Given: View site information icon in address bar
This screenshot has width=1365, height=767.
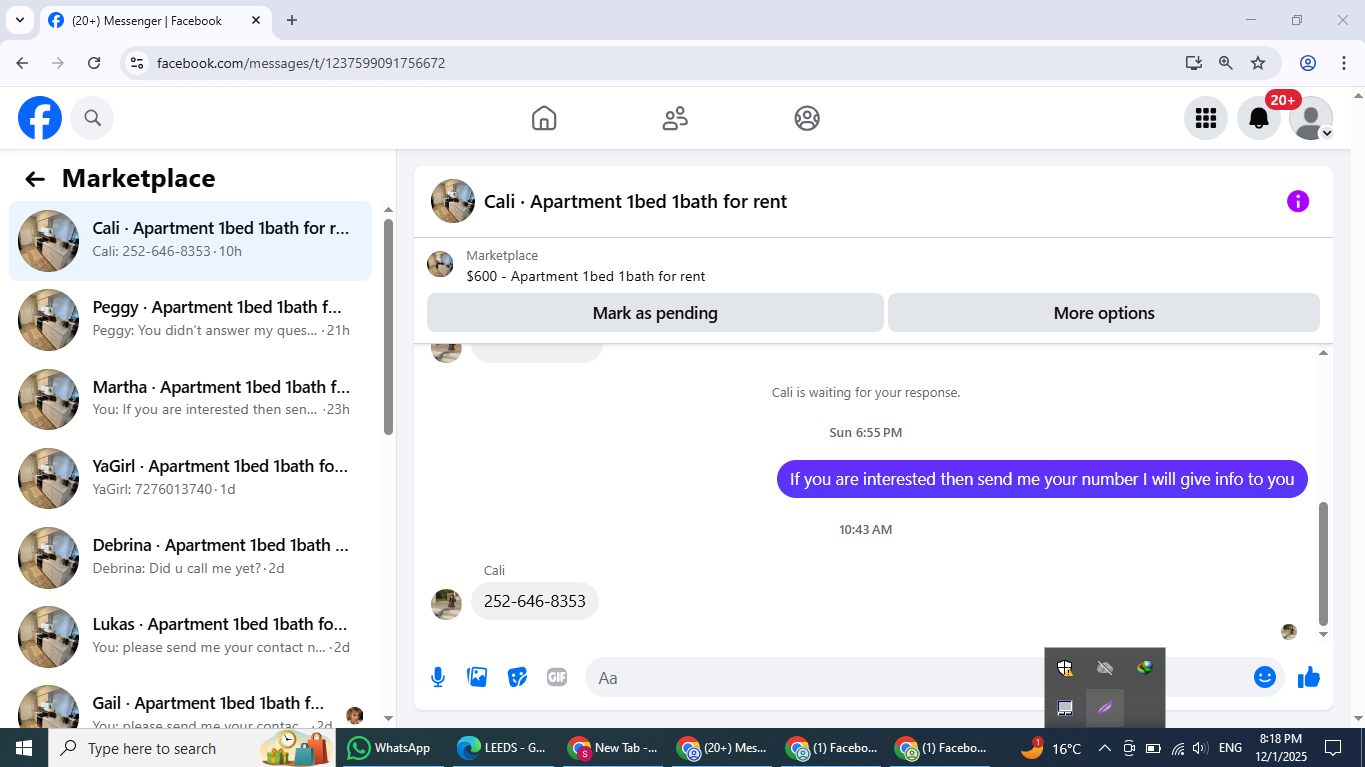Looking at the screenshot, I should pos(138,63).
